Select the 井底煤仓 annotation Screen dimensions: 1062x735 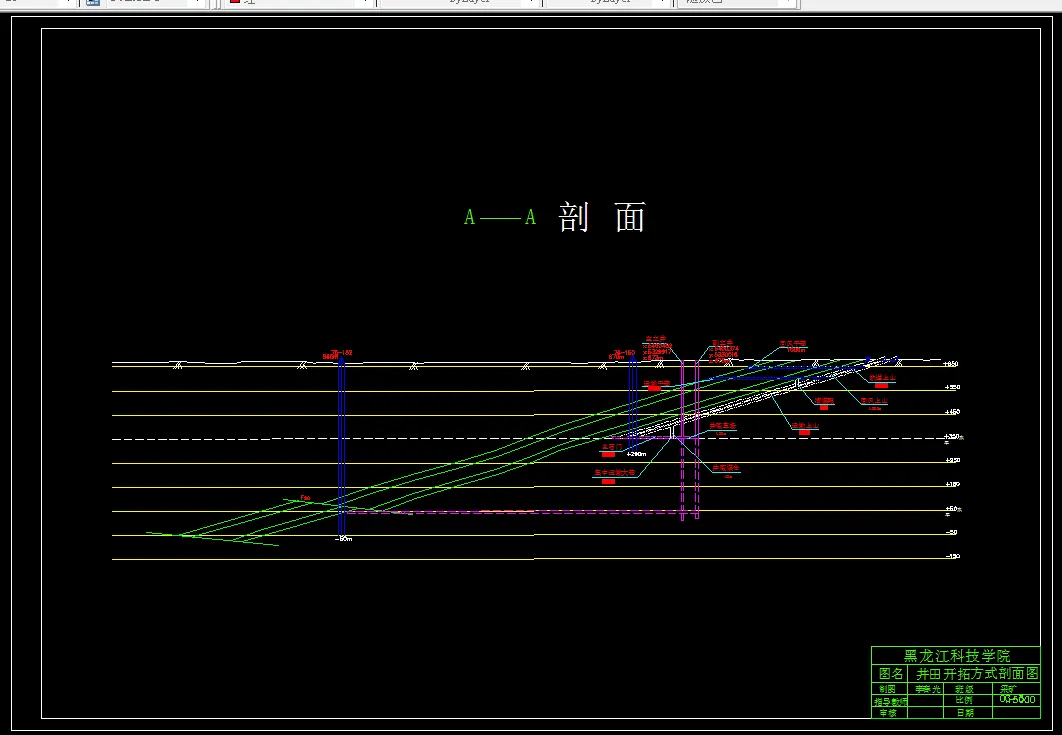[x=725, y=469]
